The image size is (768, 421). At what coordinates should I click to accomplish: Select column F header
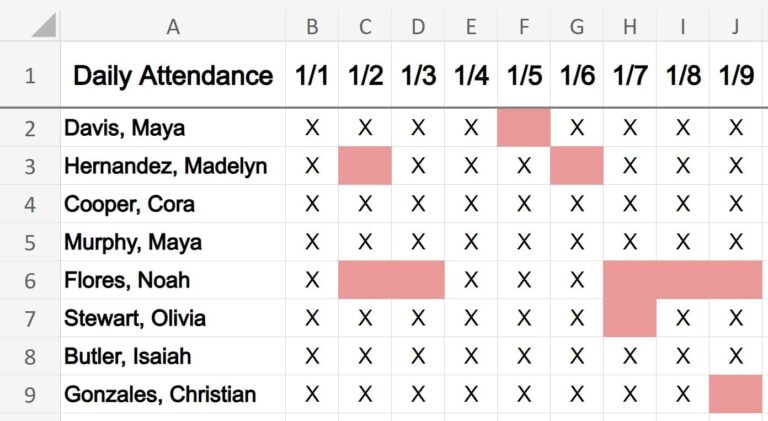pyautogui.click(x=524, y=26)
